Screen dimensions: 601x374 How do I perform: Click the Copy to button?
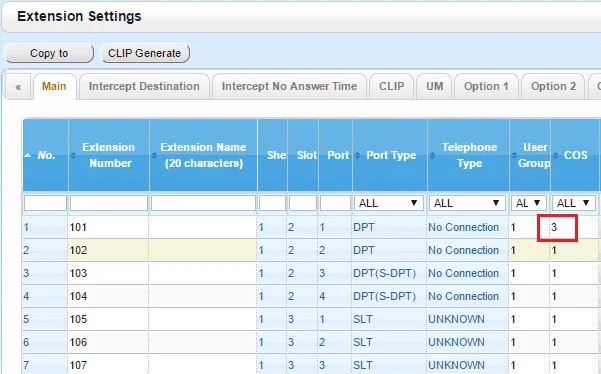click(49, 53)
